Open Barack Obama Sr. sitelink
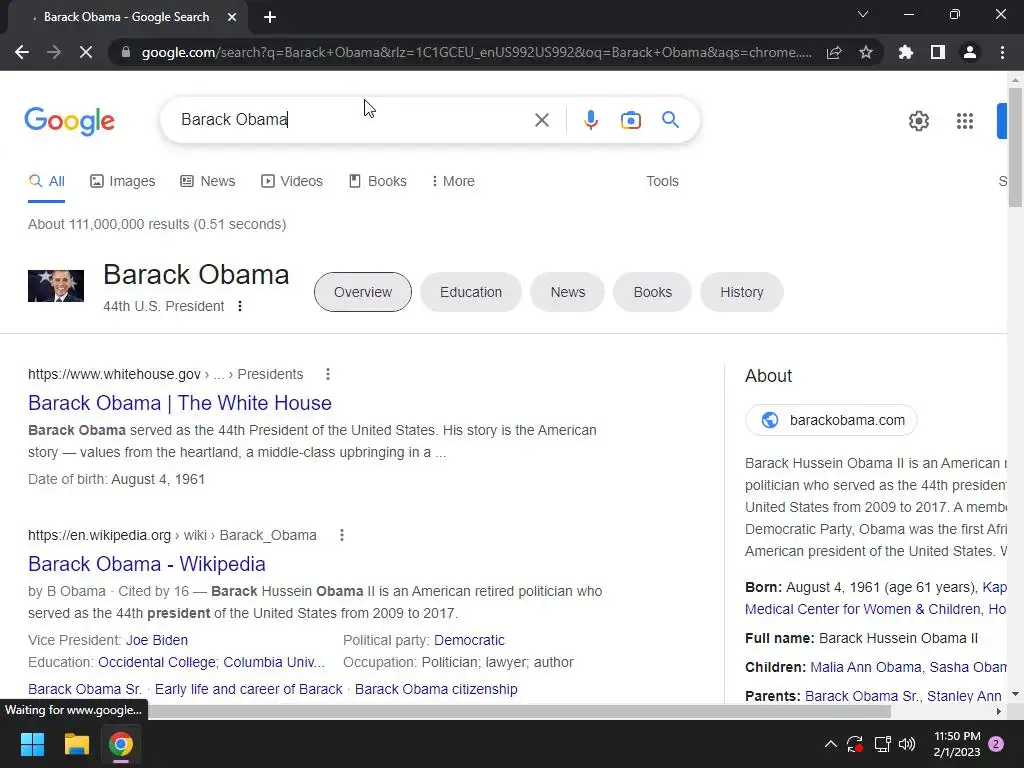1024x768 pixels. click(x=85, y=690)
